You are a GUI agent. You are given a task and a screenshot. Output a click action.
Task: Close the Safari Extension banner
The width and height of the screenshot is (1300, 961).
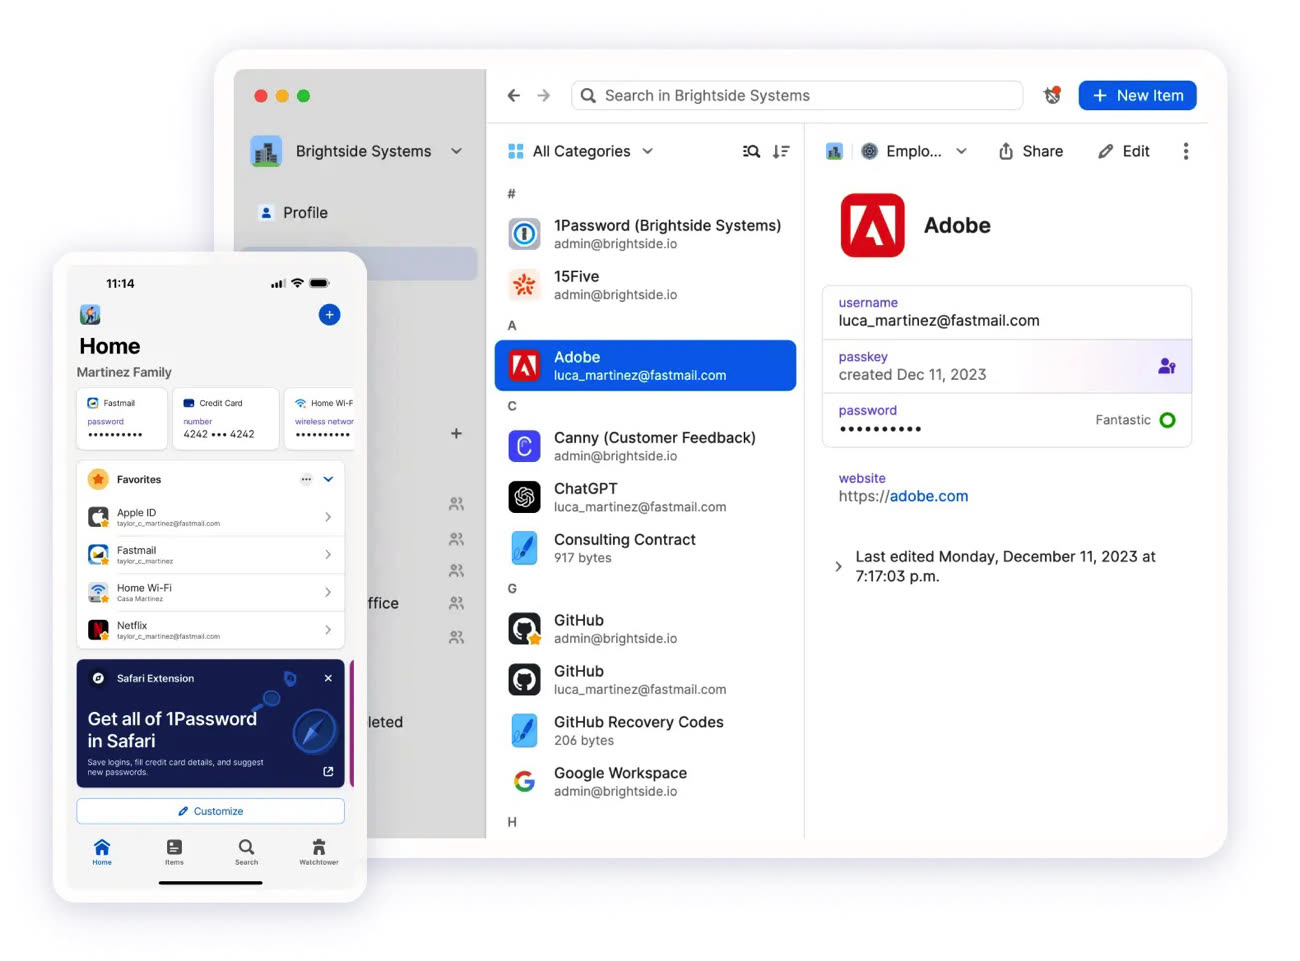coord(328,678)
